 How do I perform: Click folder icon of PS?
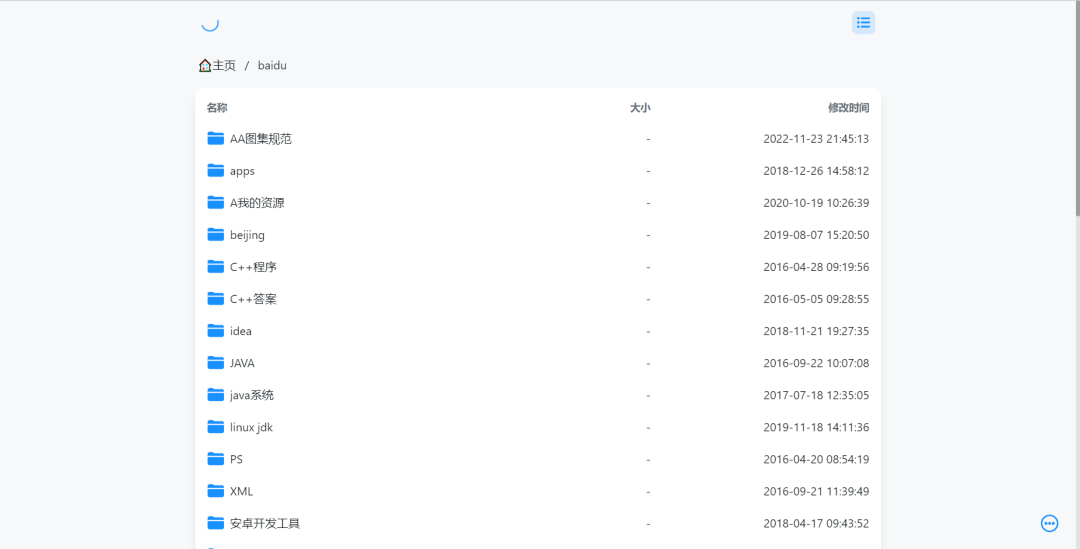click(216, 459)
